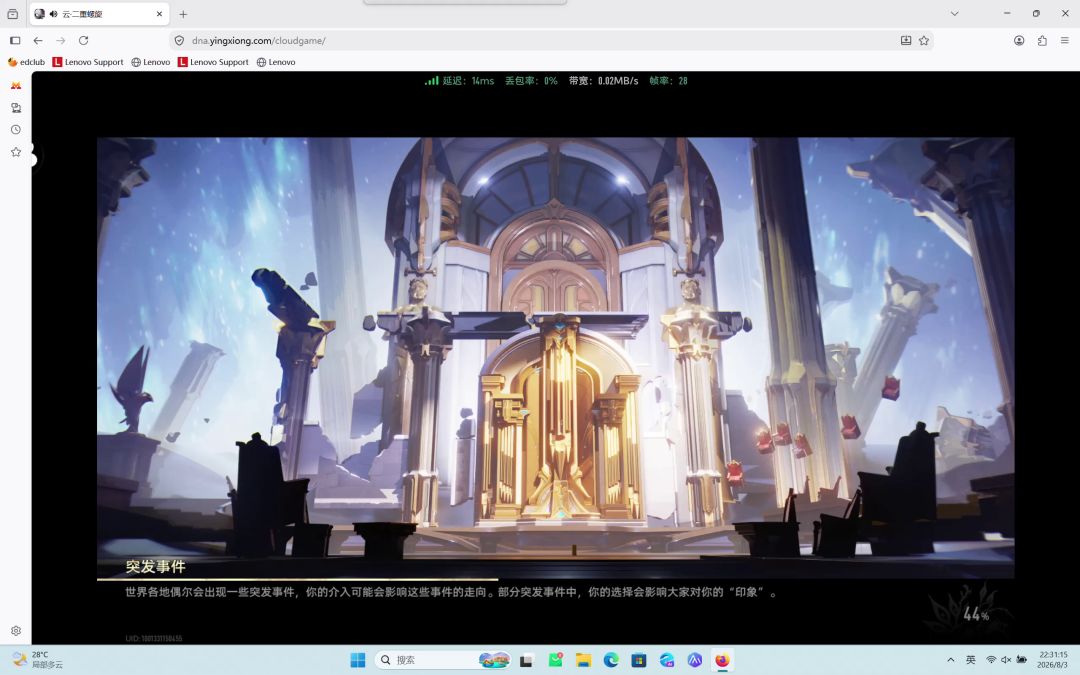Open Task View on the taskbar
This screenshot has height=675, width=1080.
pos(526,660)
